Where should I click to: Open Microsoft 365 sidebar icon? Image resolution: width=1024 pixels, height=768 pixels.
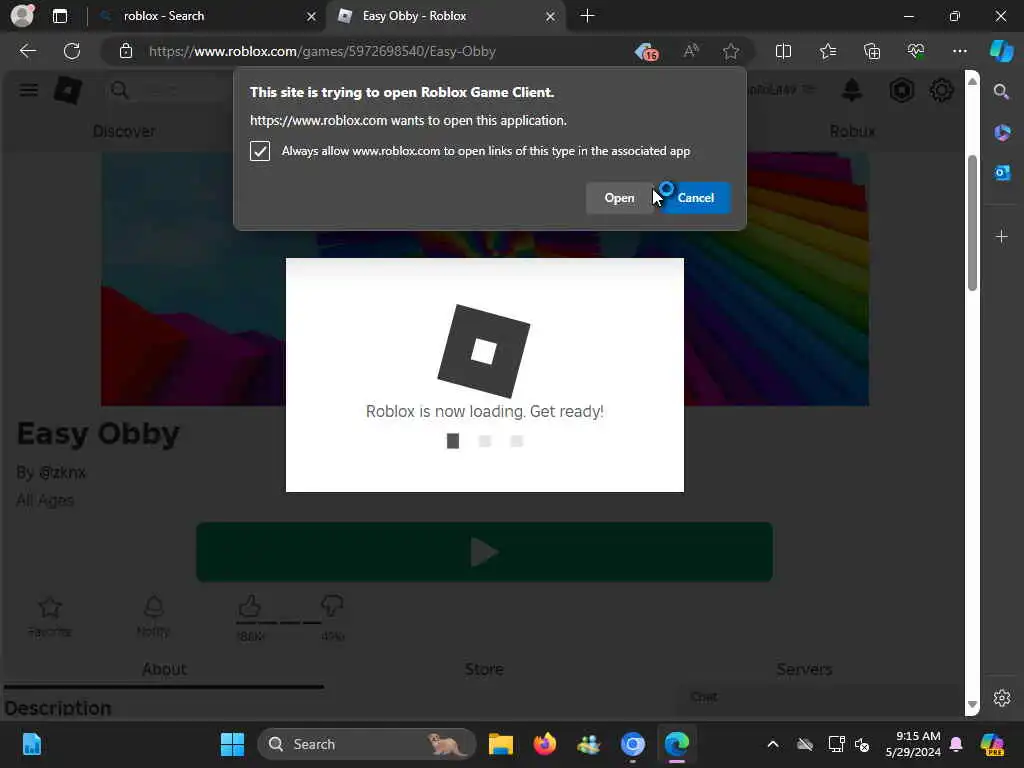(x=1001, y=133)
